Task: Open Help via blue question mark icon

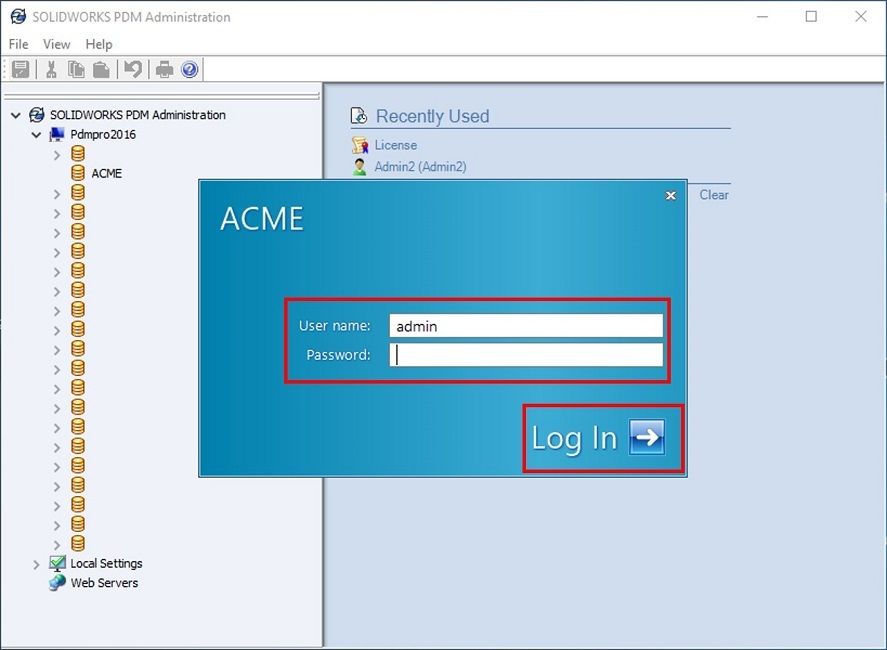Action: (189, 69)
